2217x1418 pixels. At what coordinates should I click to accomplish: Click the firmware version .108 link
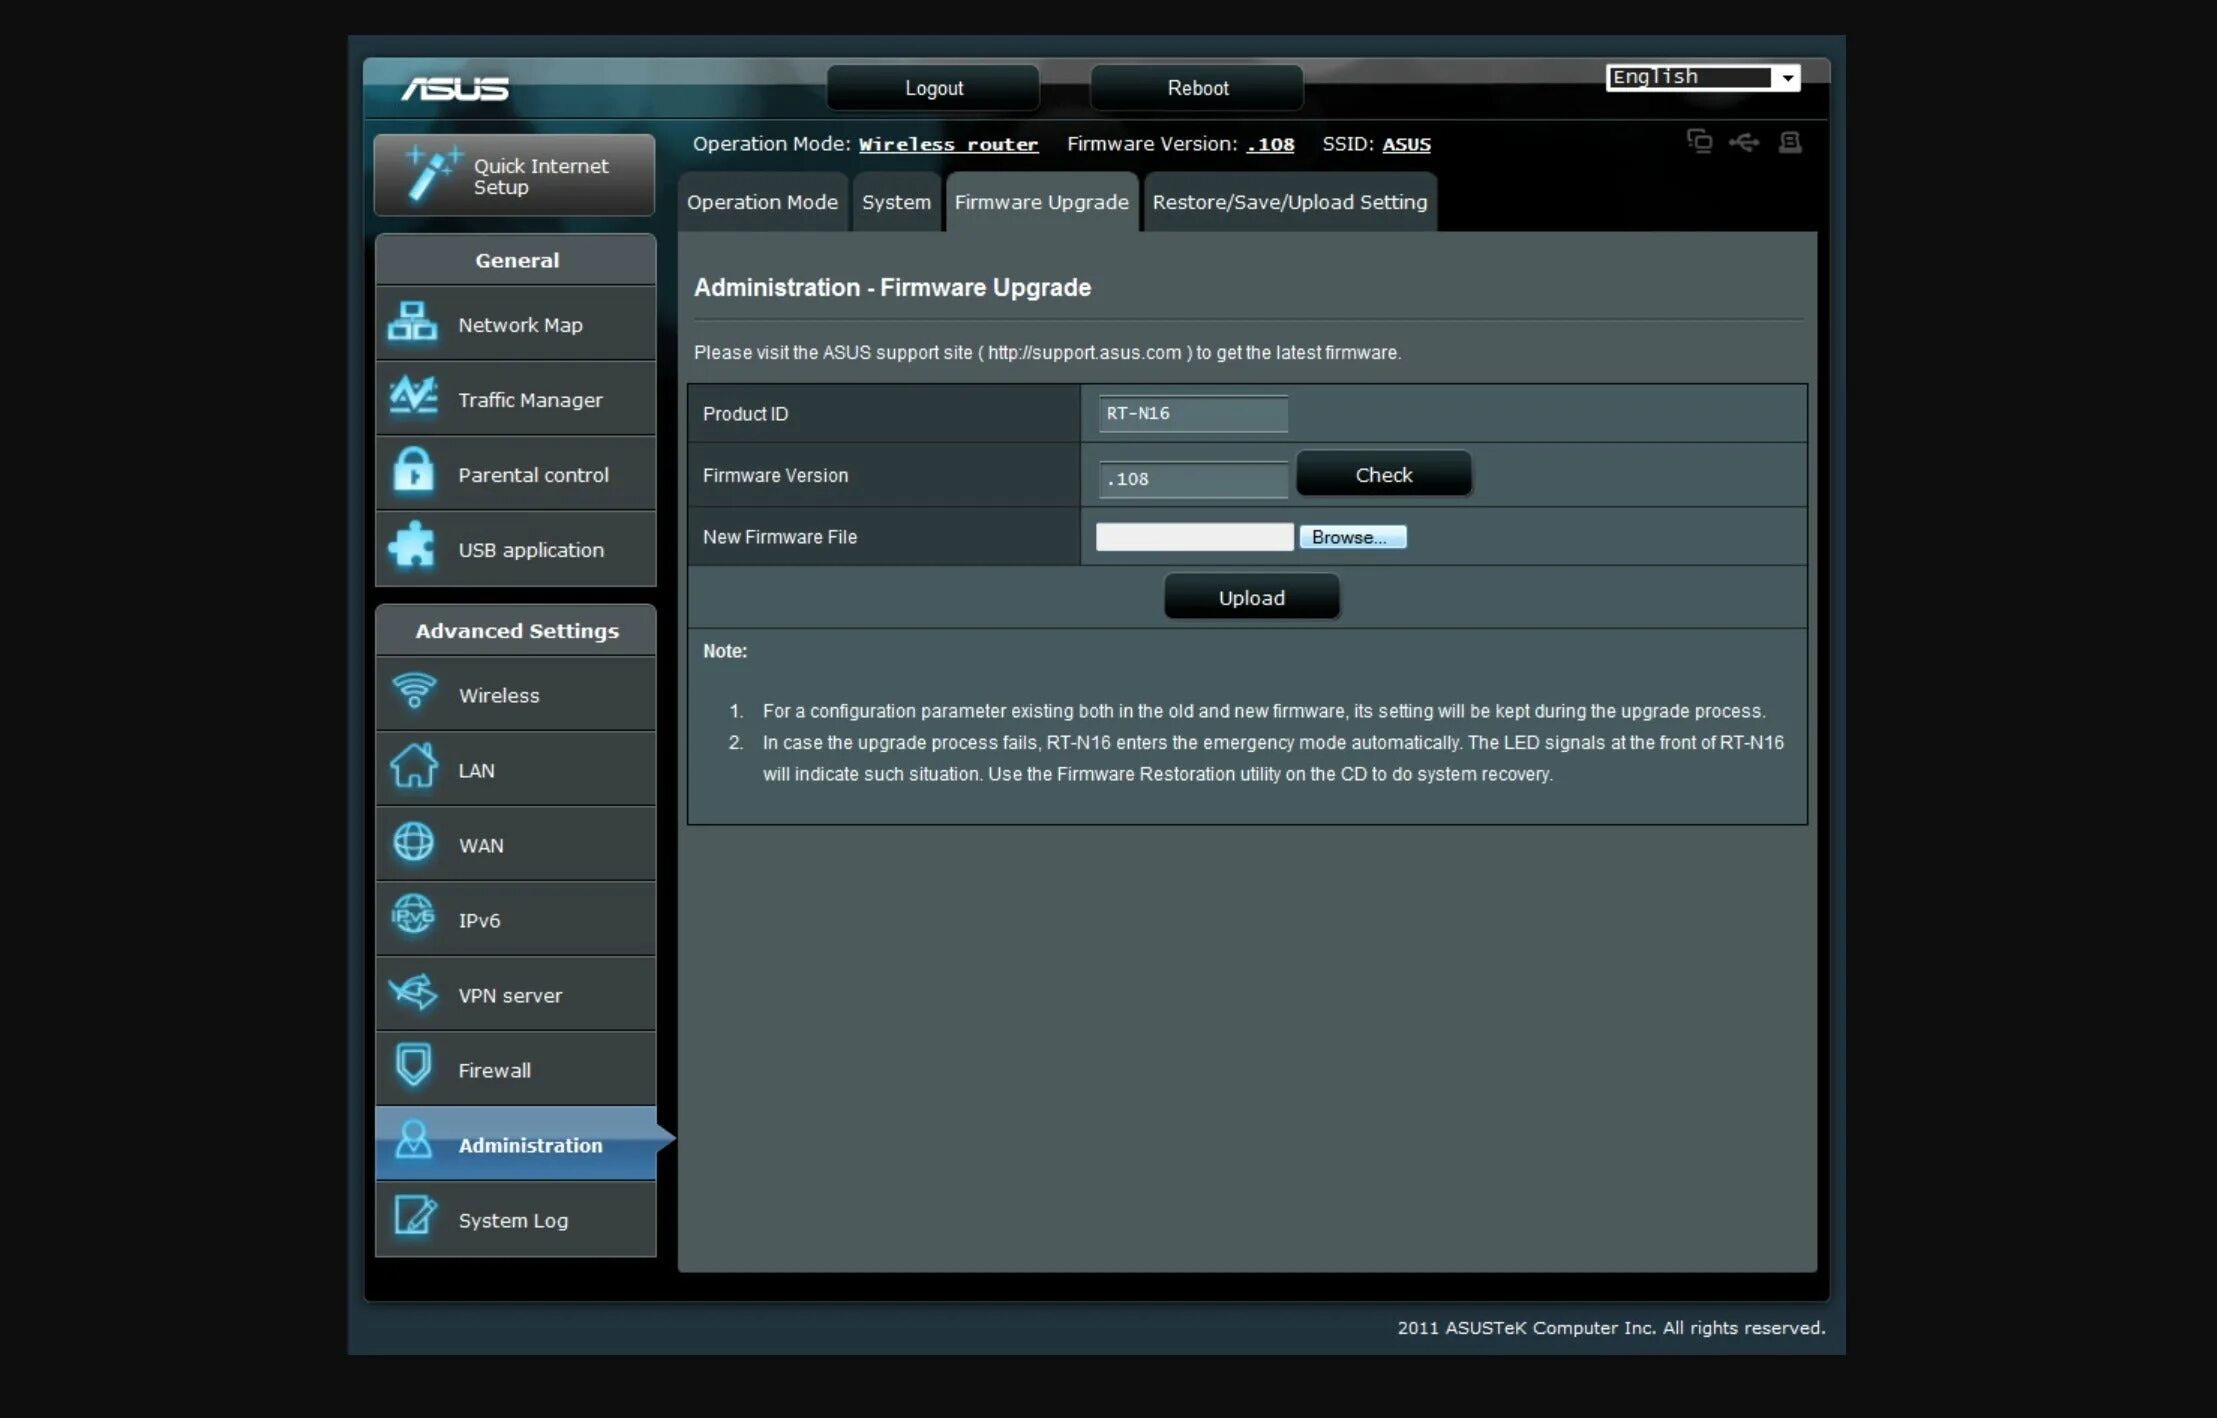pos(1270,144)
